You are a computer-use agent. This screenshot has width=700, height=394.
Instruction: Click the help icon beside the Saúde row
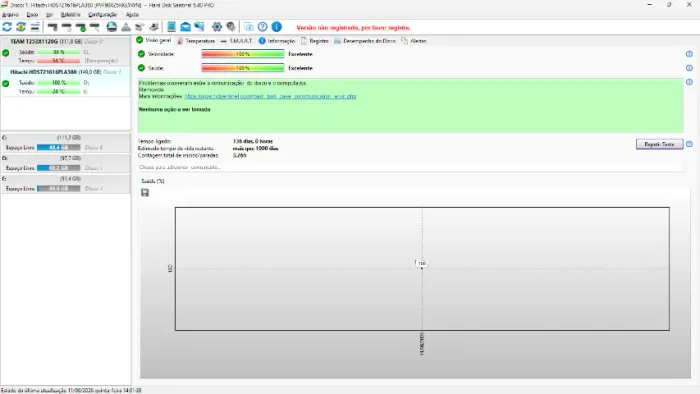point(689,68)
